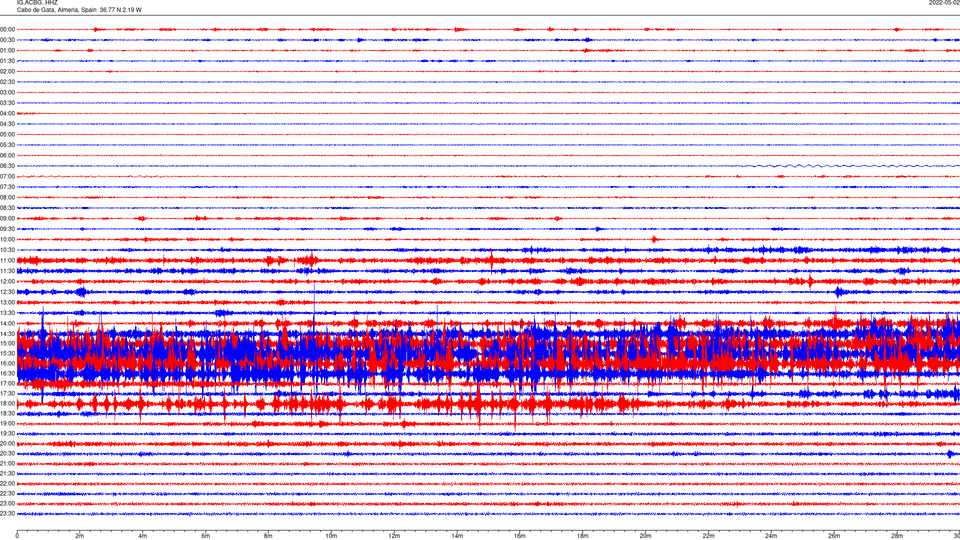Select the 04:30 trace time label

(7, 124)
